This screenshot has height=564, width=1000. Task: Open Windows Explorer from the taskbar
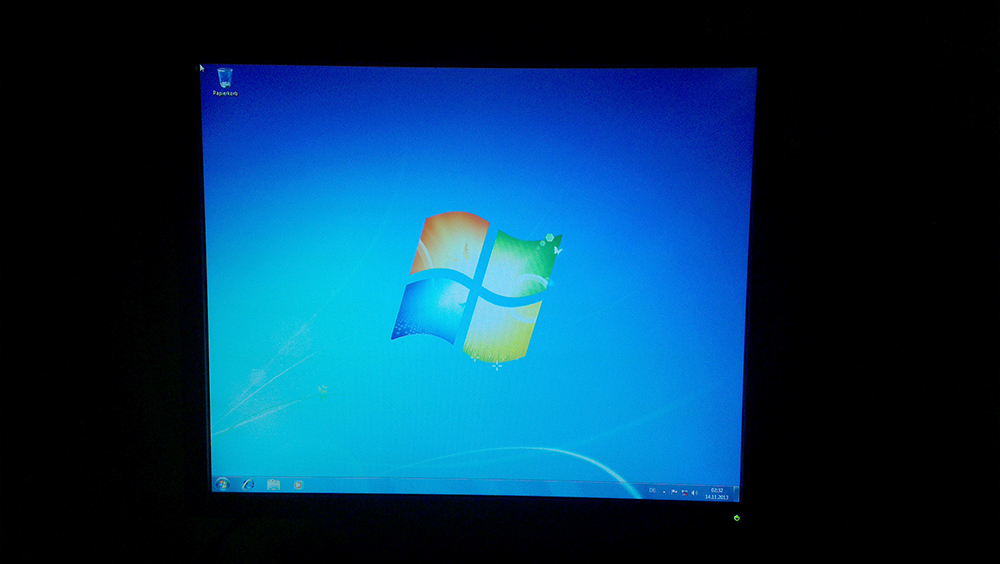(x=274, y=485)
